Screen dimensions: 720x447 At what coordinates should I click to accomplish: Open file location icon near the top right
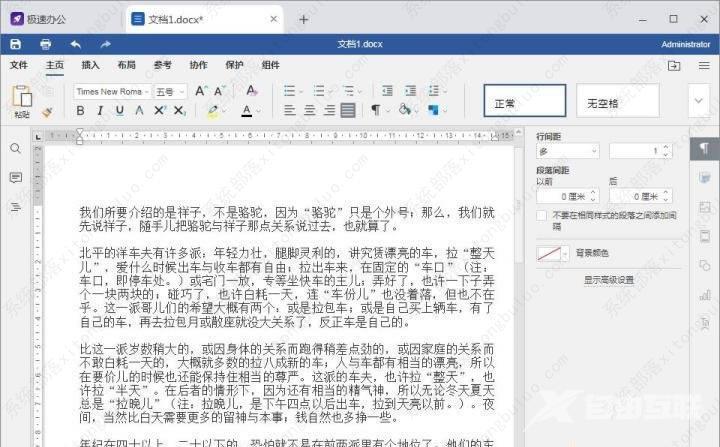point(674,65)
